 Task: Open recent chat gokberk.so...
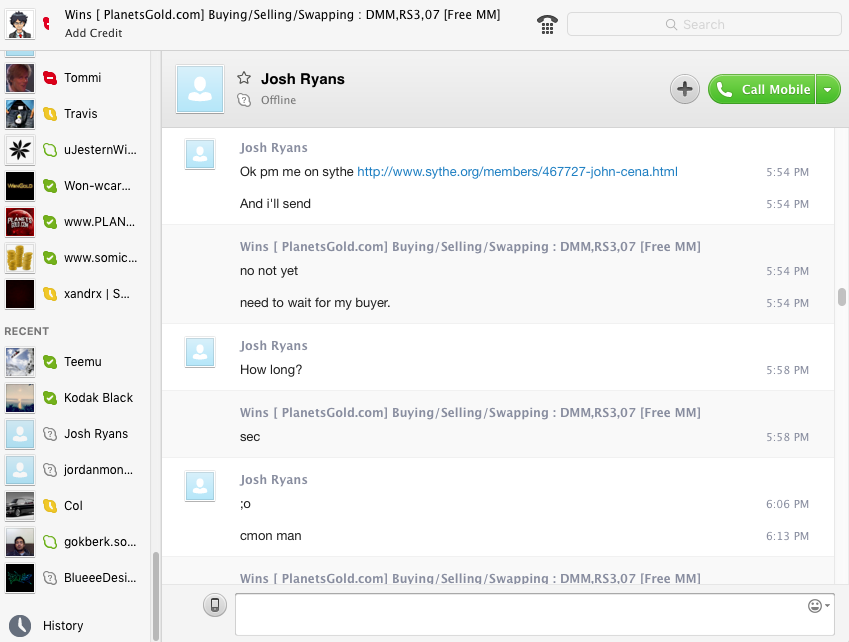[x=75, y=542]
